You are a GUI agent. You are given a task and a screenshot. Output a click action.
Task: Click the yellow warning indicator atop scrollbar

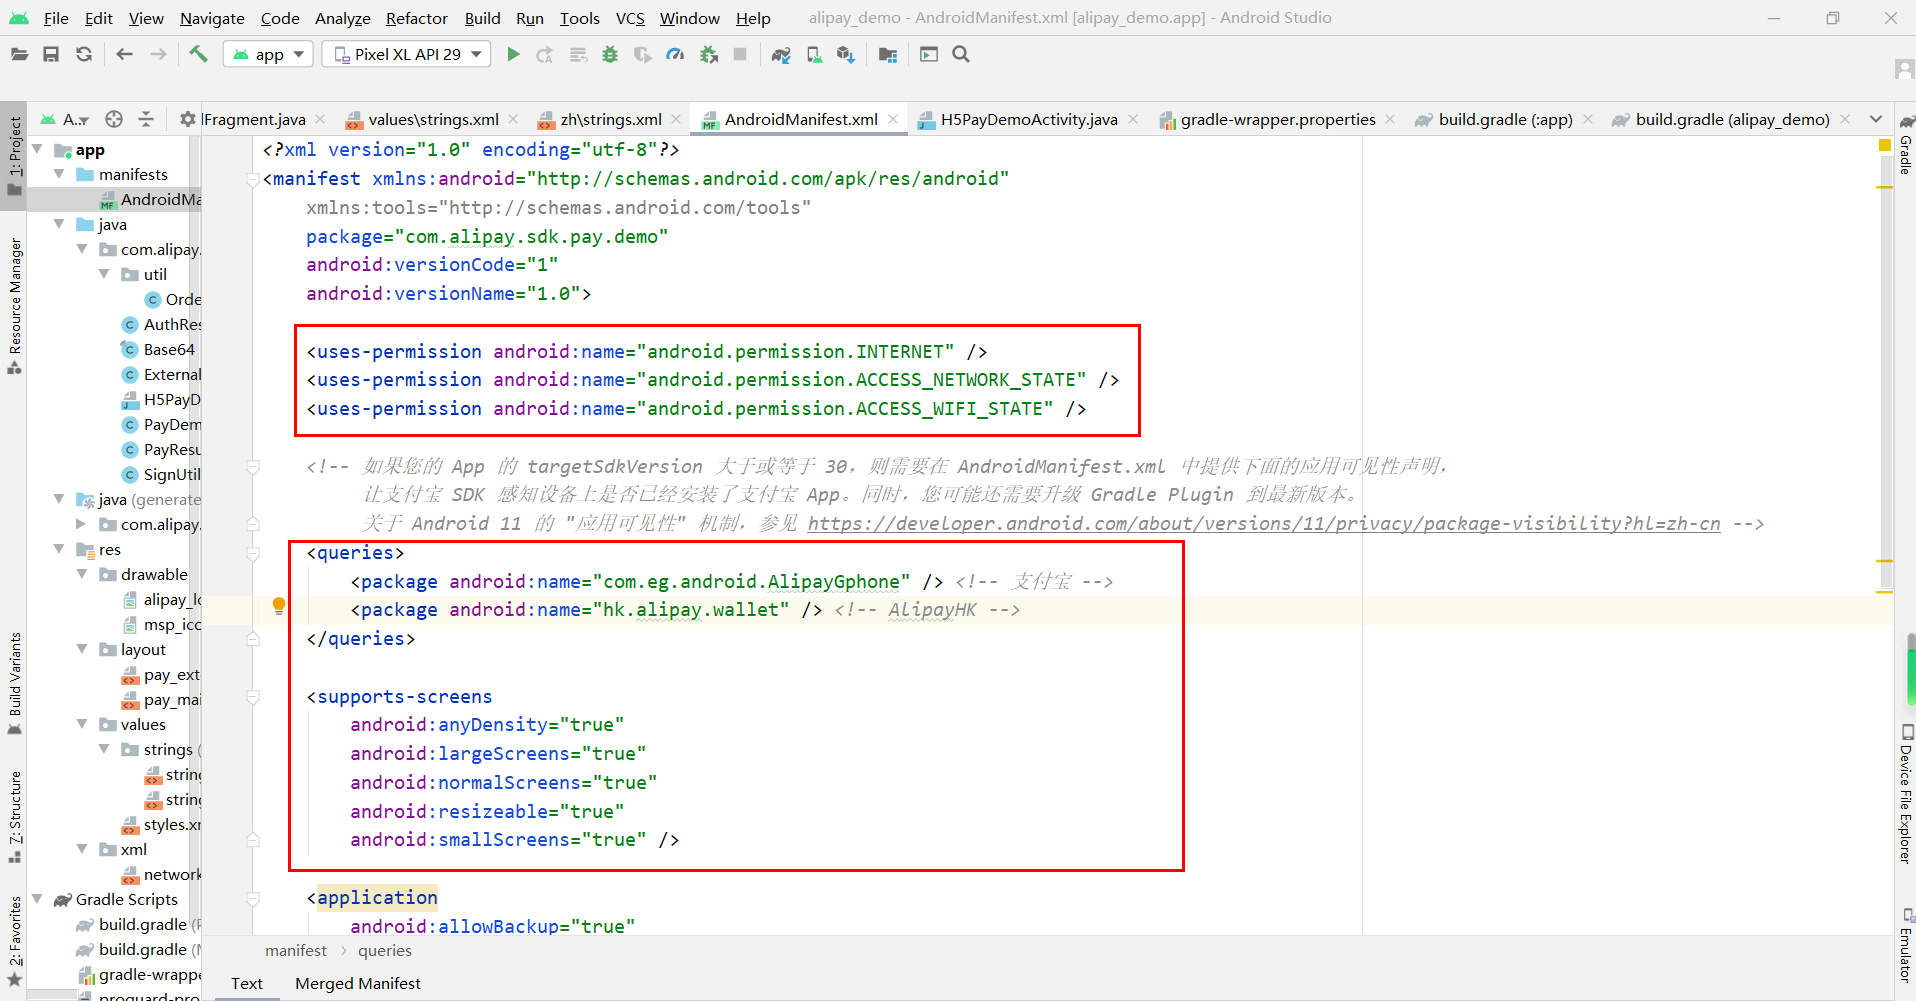1884,145
